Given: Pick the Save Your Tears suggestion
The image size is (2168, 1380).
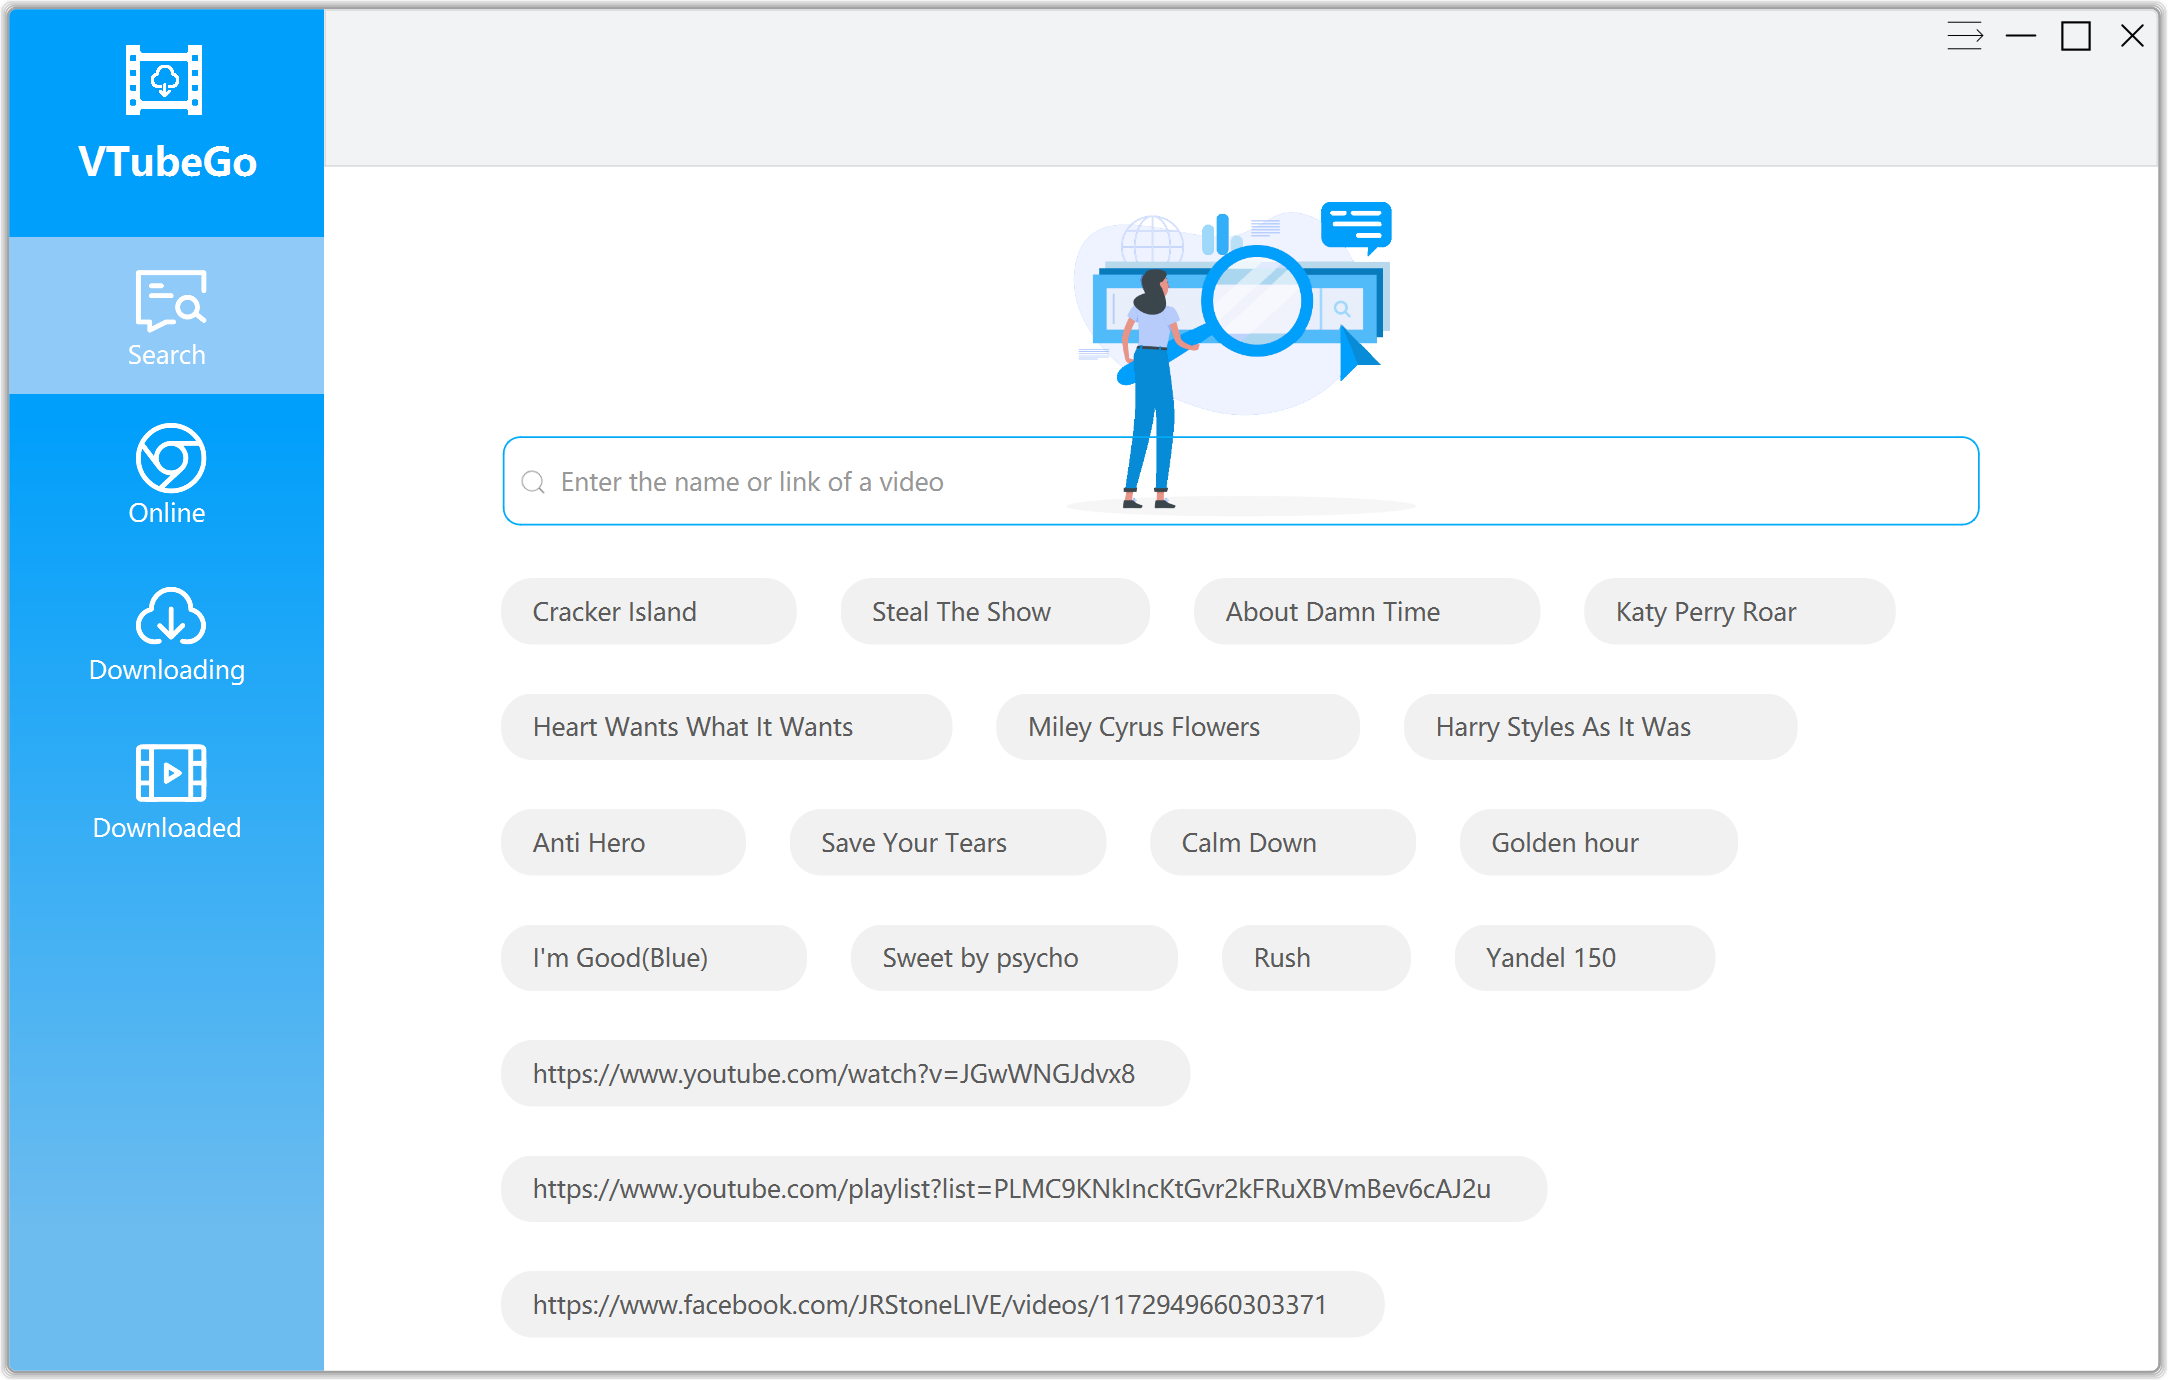Looking at the screenshot, I should [948, 843].
